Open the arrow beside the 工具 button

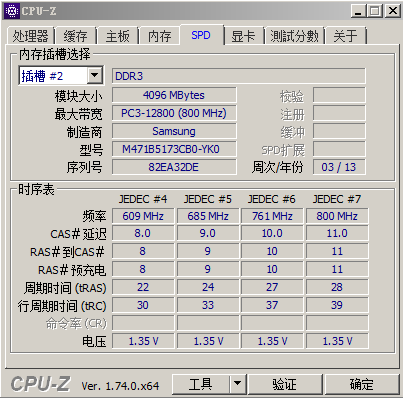tap(237, 383)
